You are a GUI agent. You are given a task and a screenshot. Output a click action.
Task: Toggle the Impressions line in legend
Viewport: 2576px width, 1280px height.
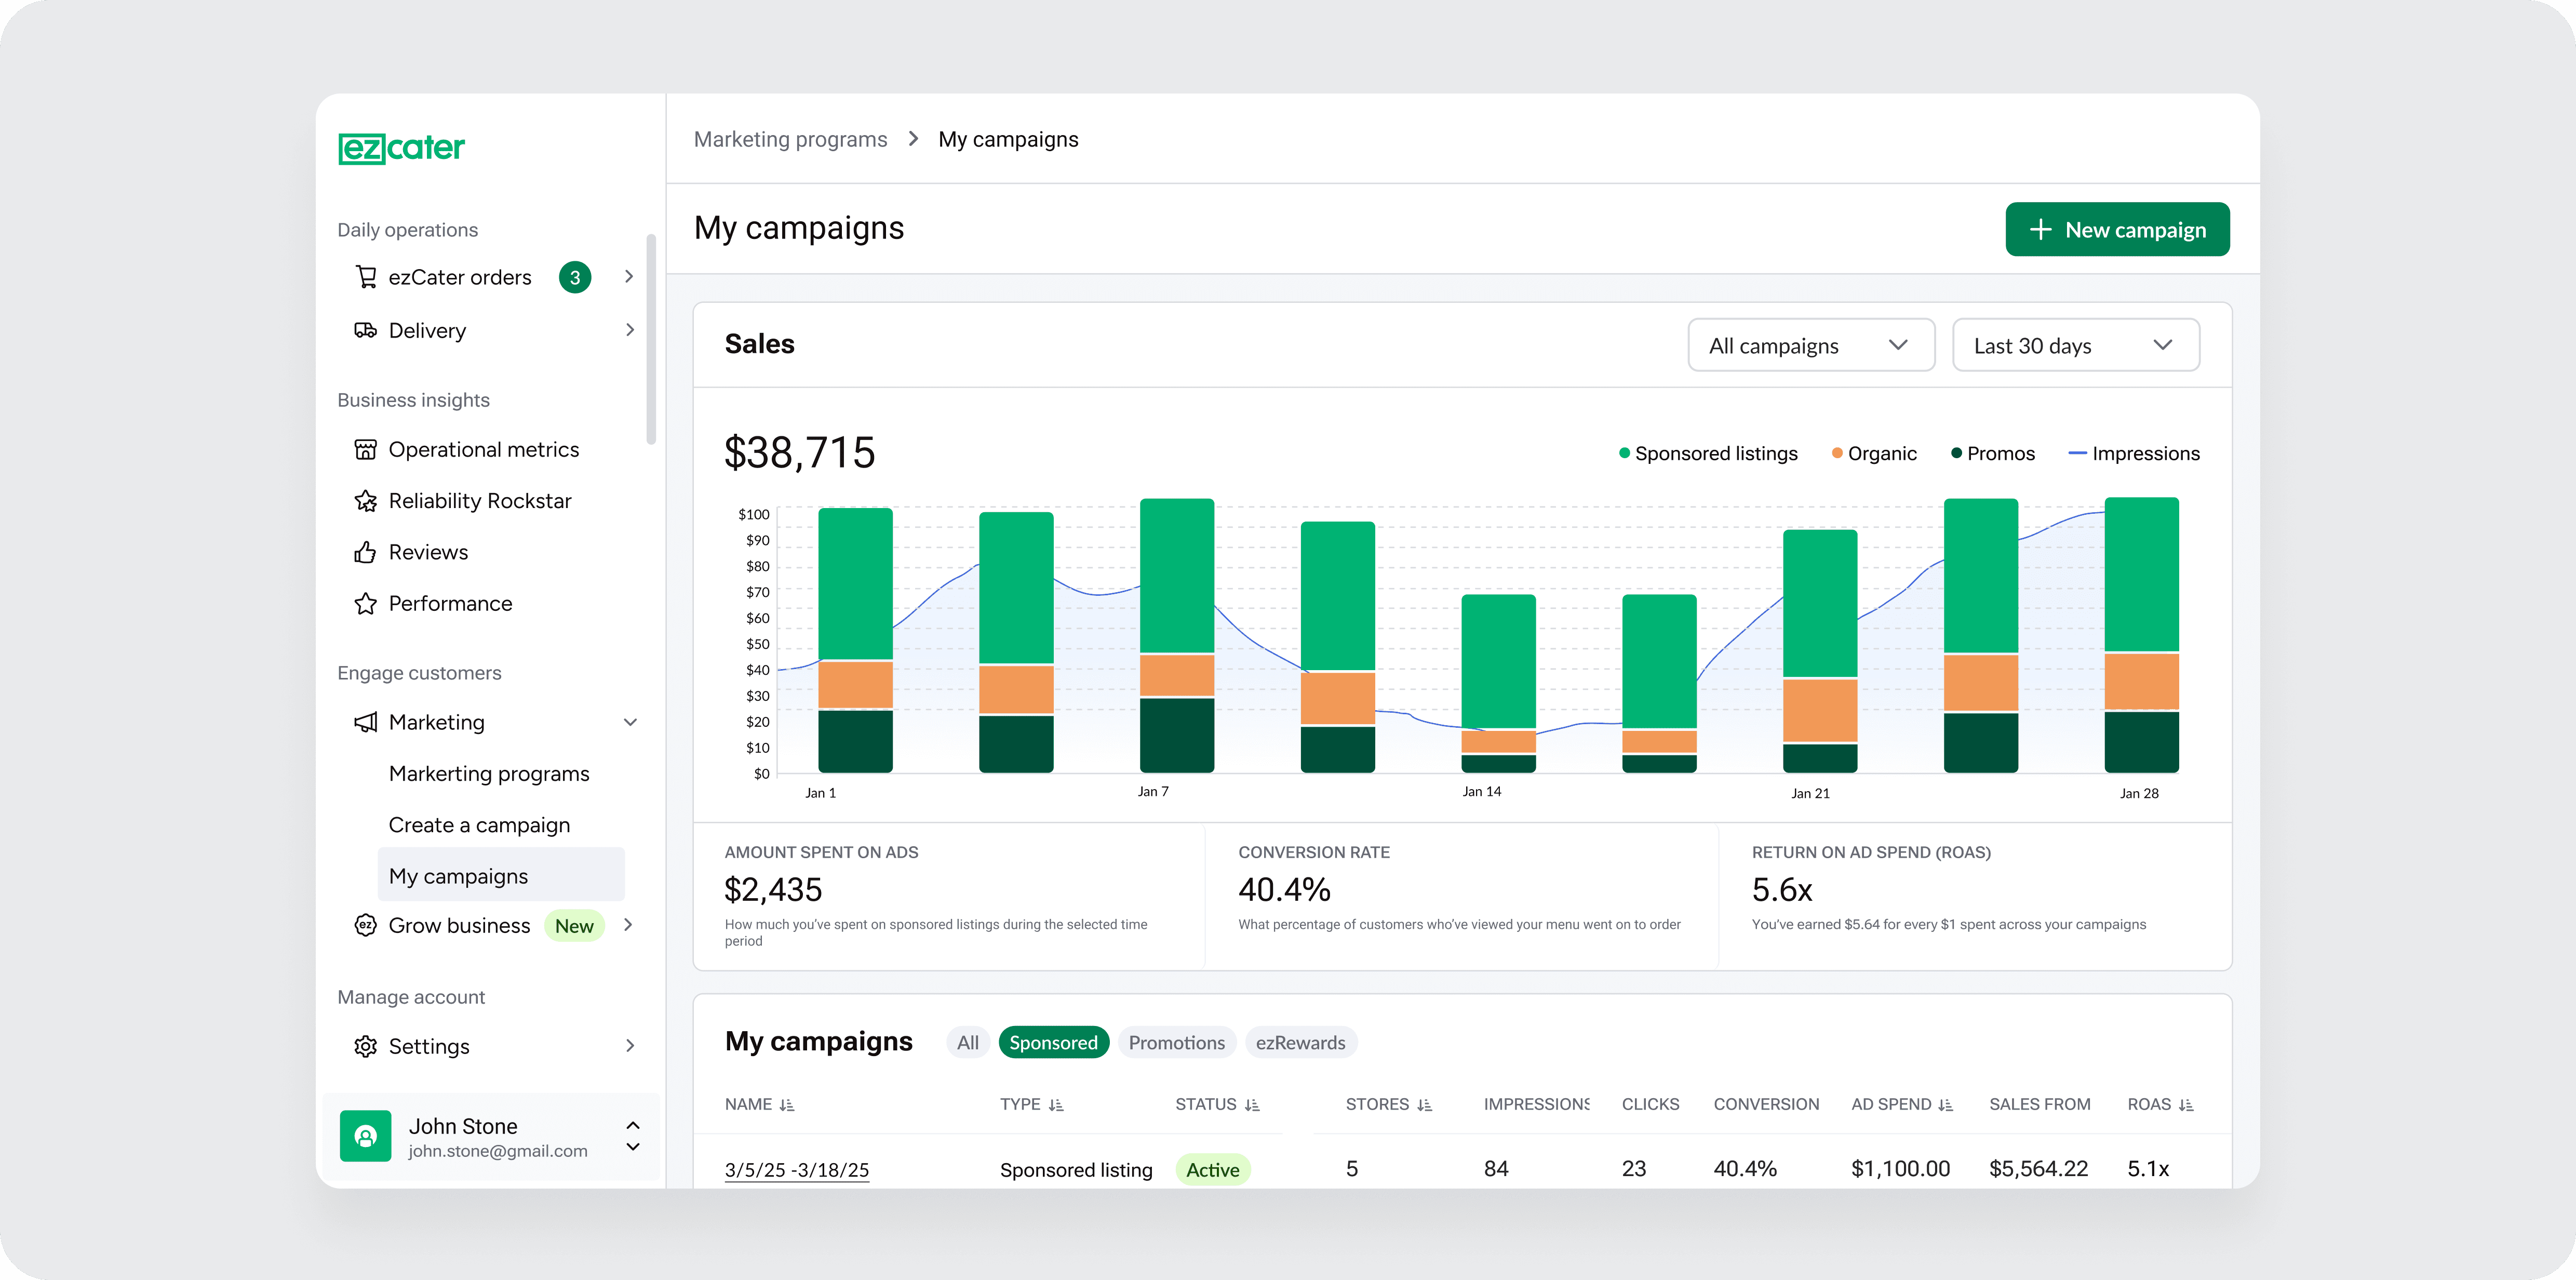coord(2133,454)
